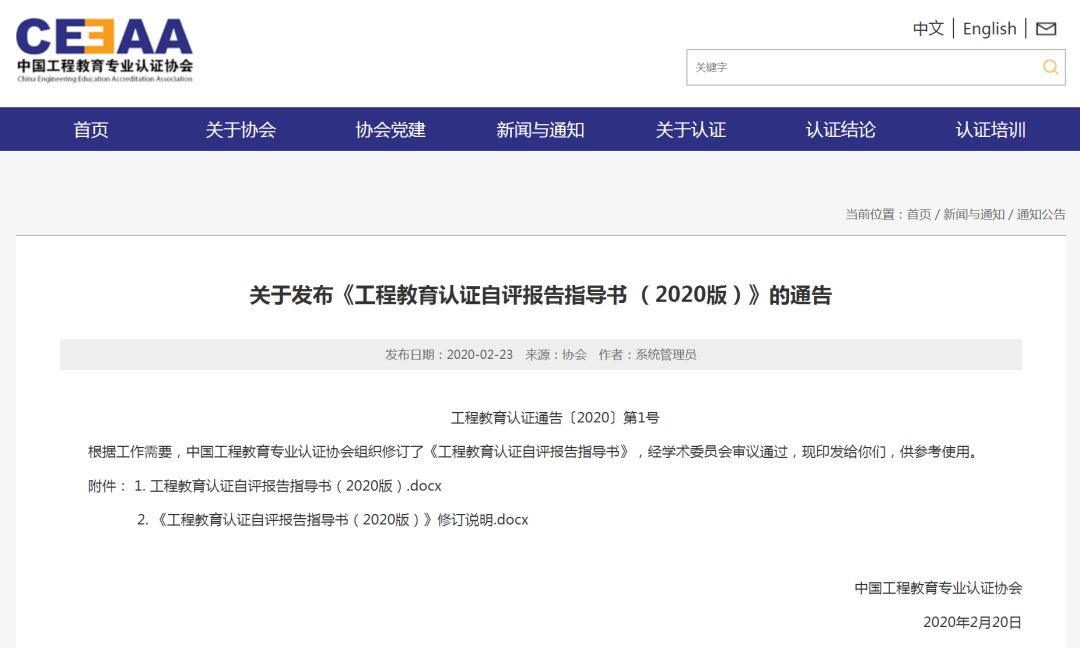The width and height of the screenshot is (1080, 648).
Task: Open the 认证培训 menu item
Action: [x=990, y=129]
